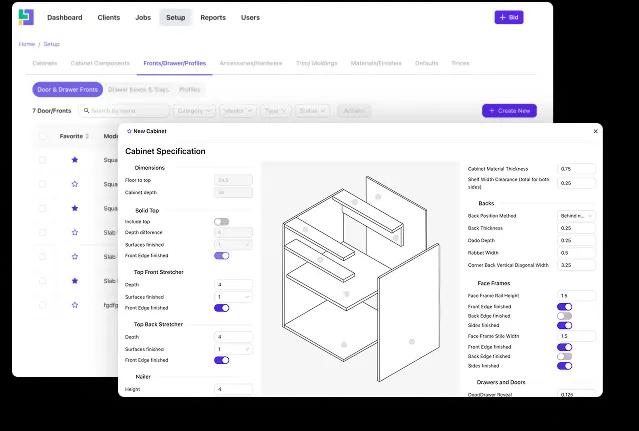The width and height of the screenshot is (639, 431).
Task: Close the New Cabinet dialog
Action: [596, 131]
